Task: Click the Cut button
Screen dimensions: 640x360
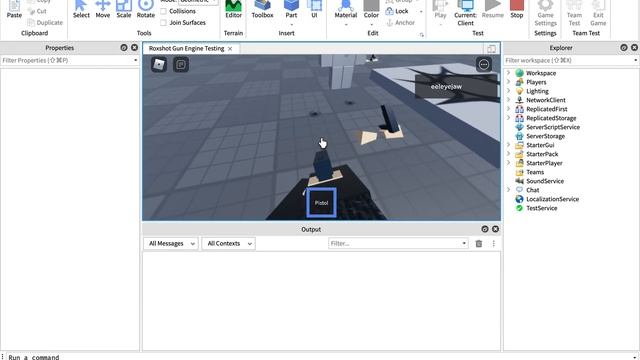Action: (x=37, y=11)
